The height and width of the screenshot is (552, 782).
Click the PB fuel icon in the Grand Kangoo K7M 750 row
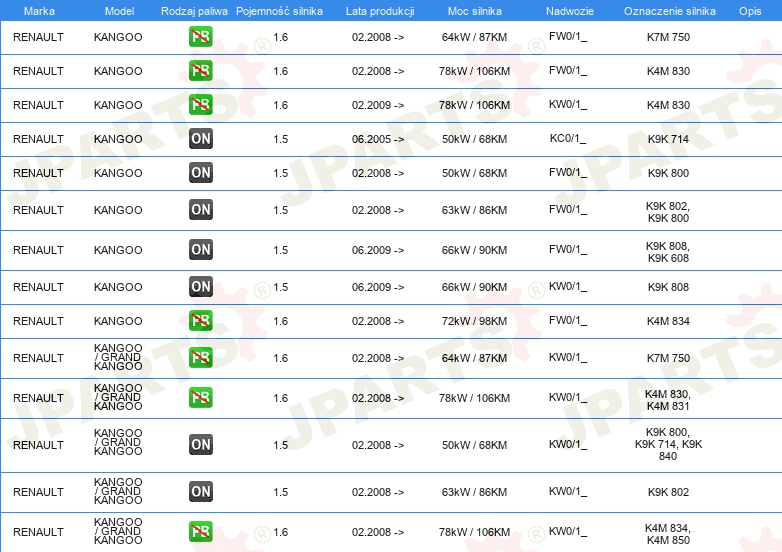200,357
